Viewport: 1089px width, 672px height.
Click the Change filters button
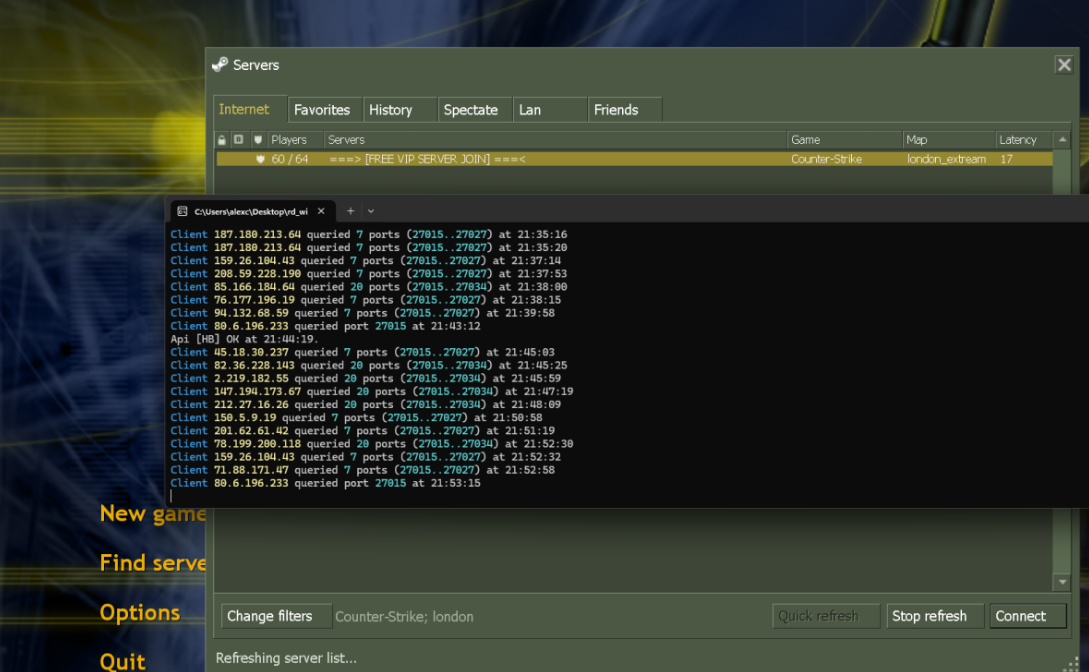[x=276, y=616]
